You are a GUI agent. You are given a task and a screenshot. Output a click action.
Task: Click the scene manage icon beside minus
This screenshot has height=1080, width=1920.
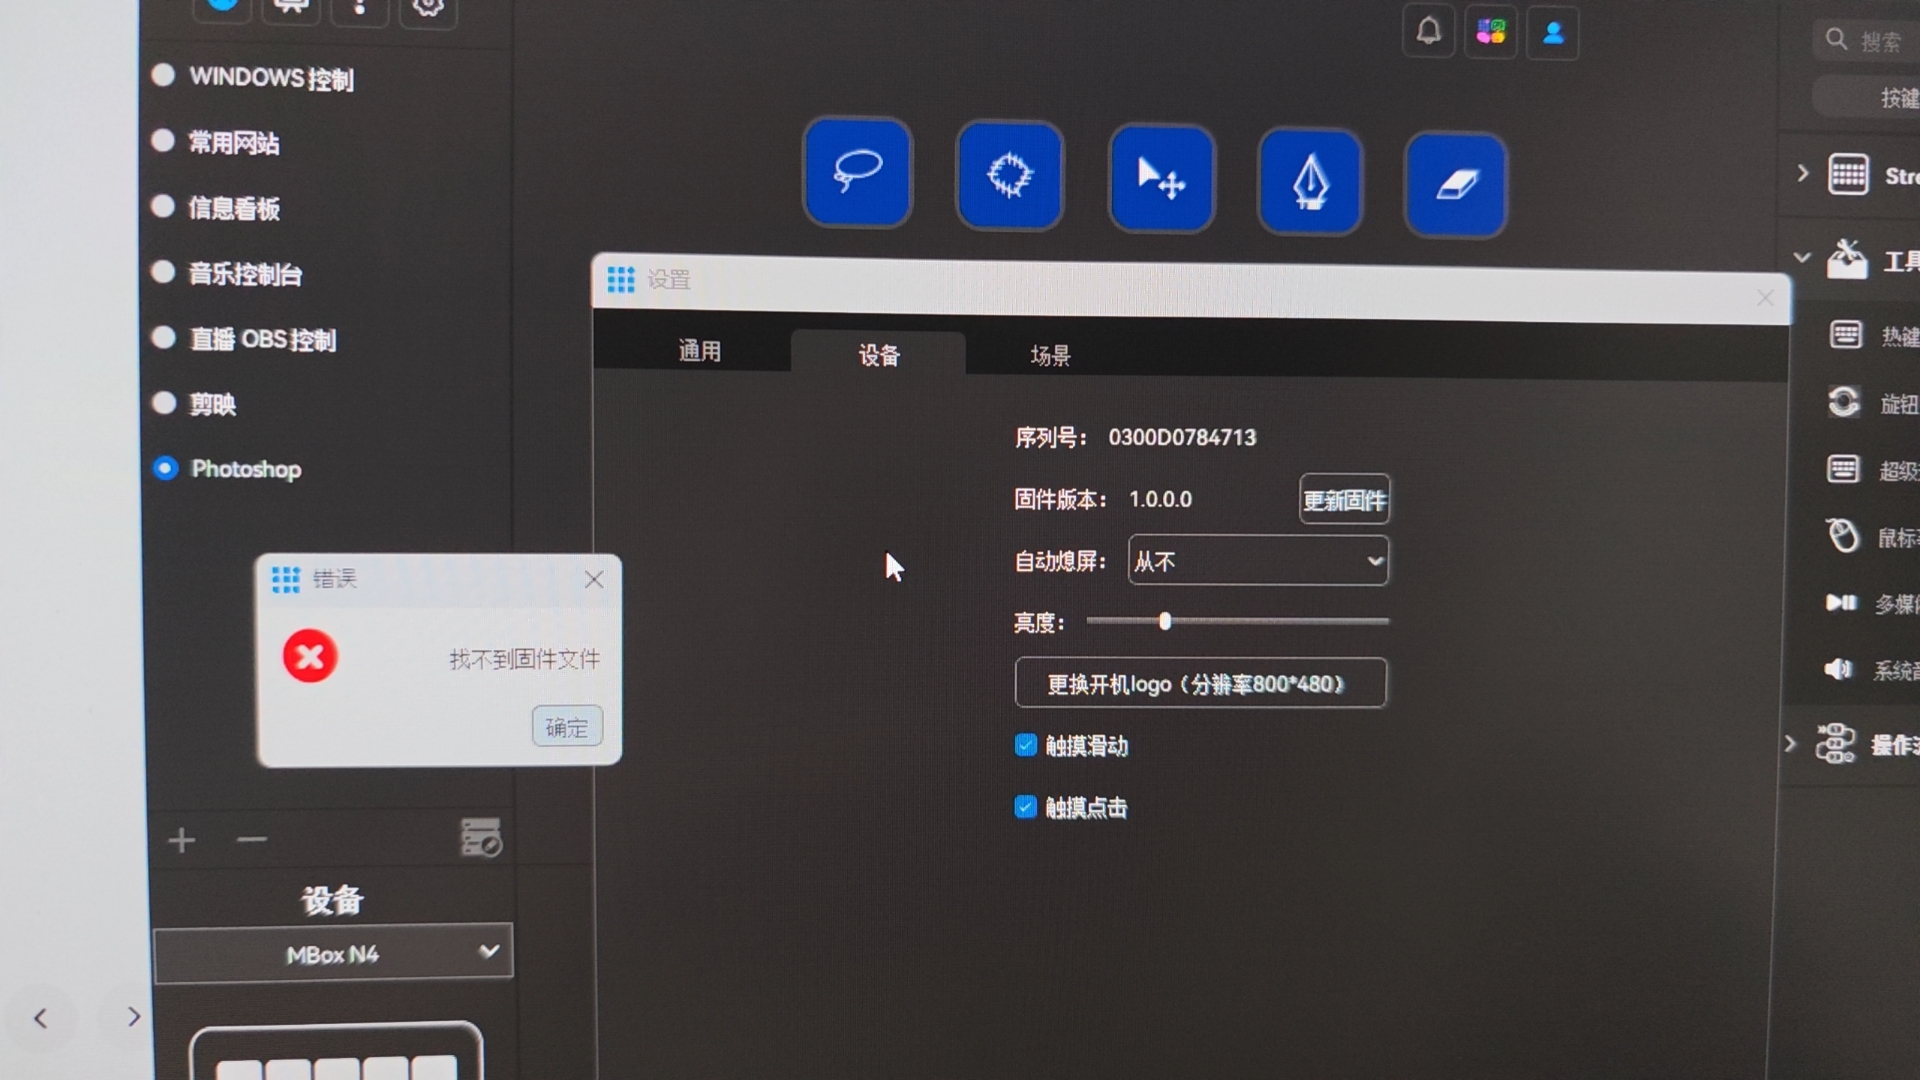coord(480,838)
